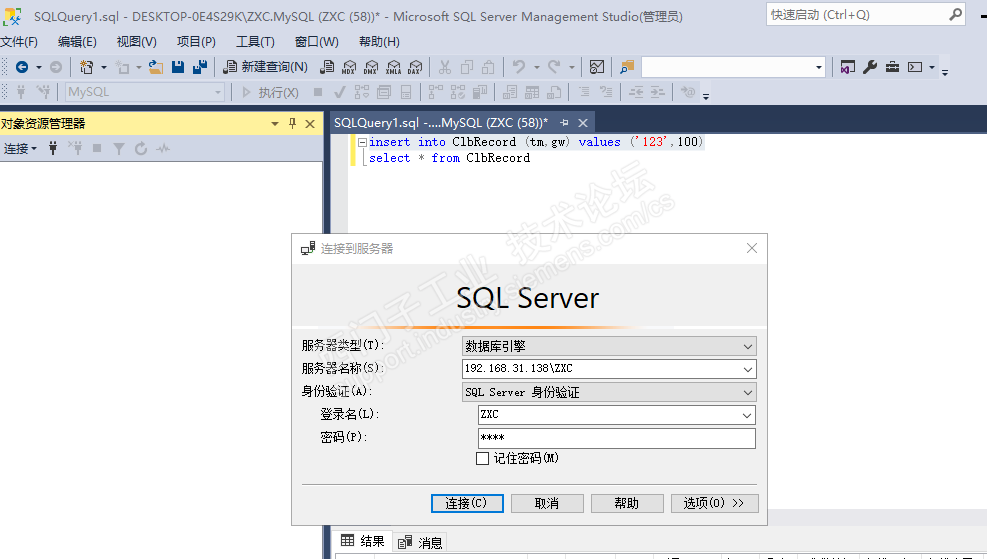
Task: Open the New Project dropdown arrow
Action: pyautogui.click(x=104, y=67)
